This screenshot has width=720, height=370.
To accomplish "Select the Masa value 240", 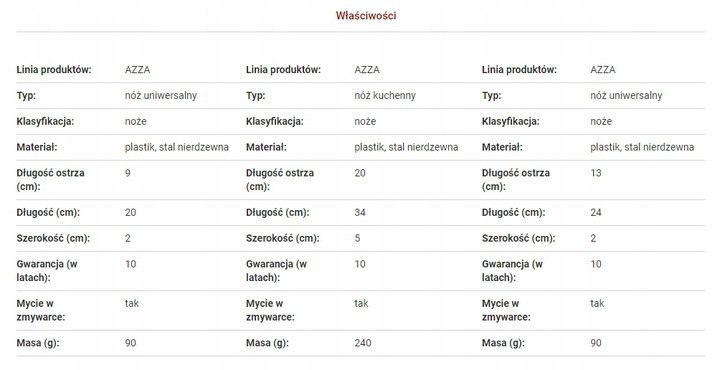I will click(x=363, y=343).
